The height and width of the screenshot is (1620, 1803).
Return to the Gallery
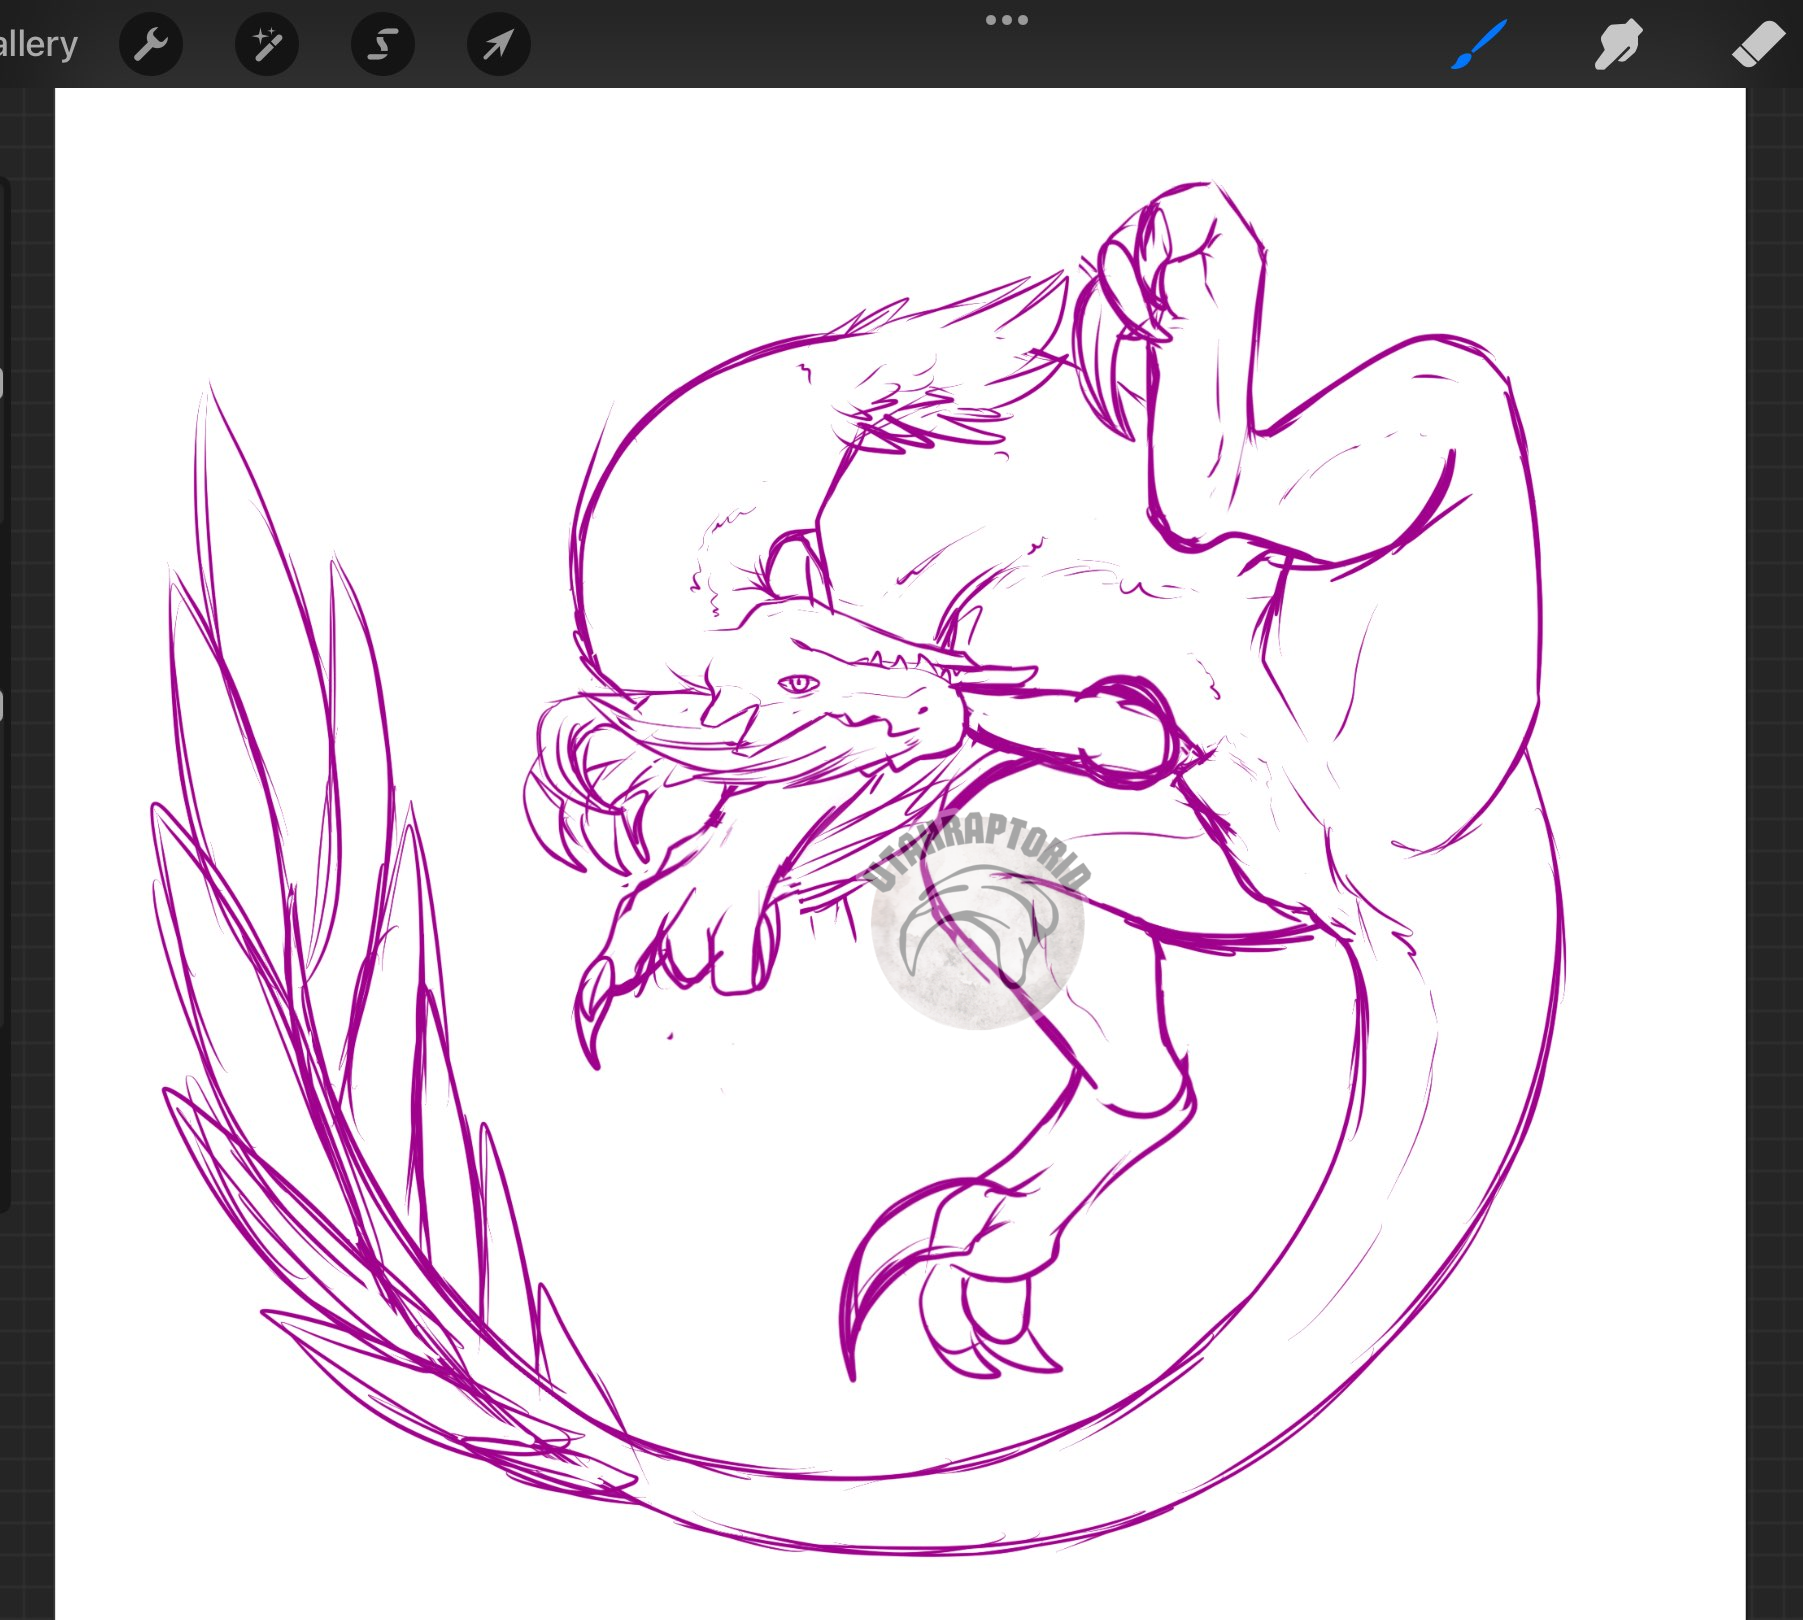click(38, 44)
